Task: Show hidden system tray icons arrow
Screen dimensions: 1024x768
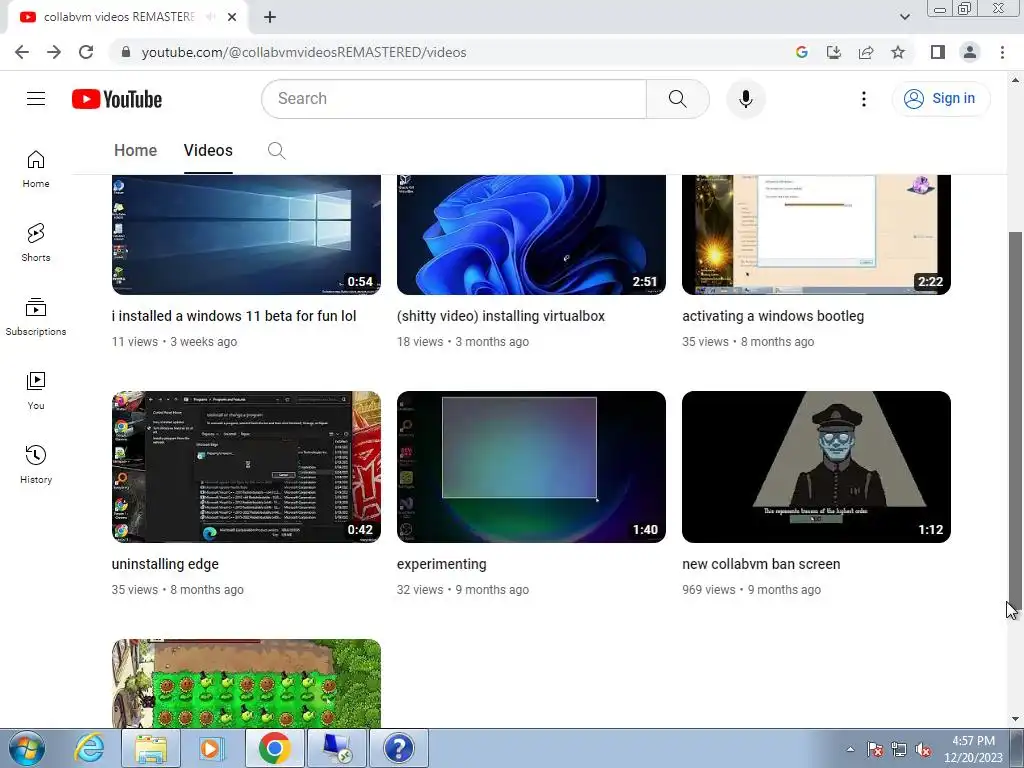Action: click(850, 749)
